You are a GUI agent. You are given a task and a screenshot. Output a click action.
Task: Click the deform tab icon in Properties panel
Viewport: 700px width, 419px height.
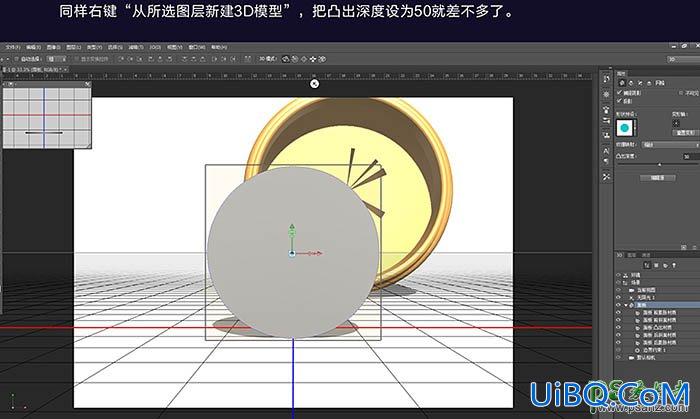coord(631,83)
